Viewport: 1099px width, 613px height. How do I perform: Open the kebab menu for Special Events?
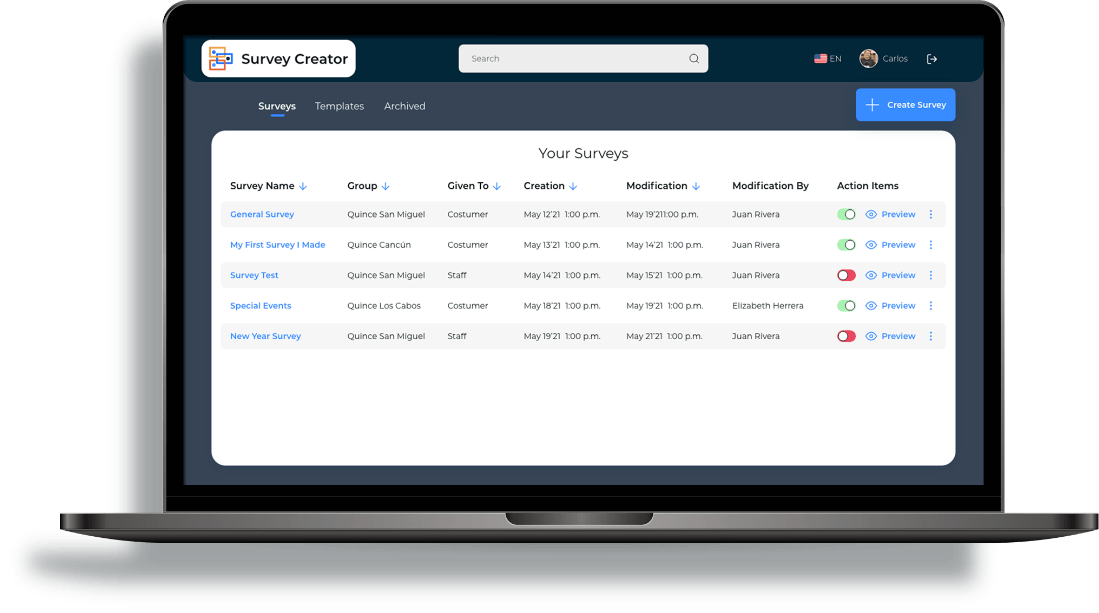pos(931,305)
